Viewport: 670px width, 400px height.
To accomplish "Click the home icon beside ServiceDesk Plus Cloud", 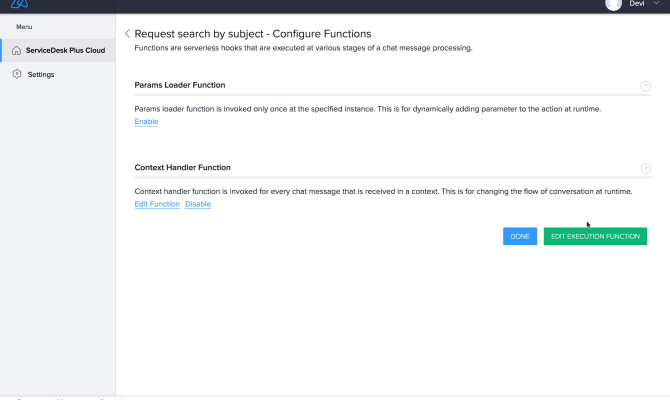I will (x=16, y=50).
